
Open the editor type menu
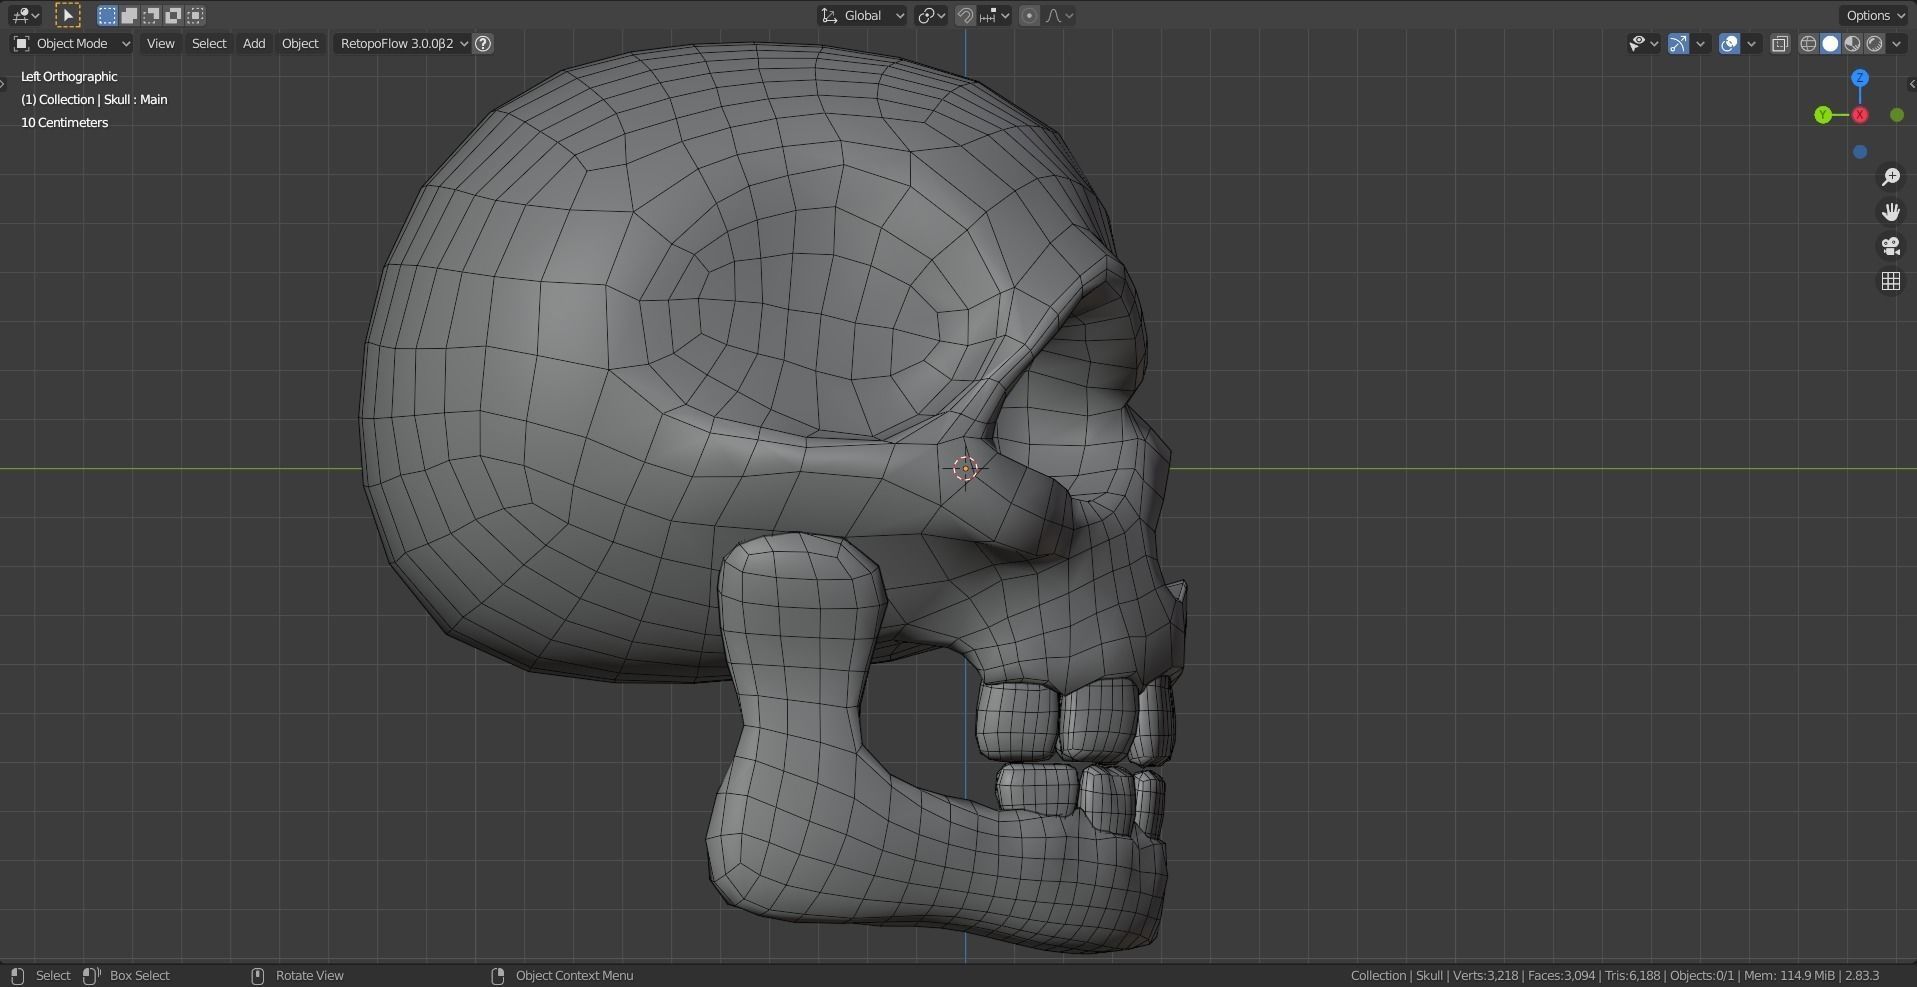25,15
